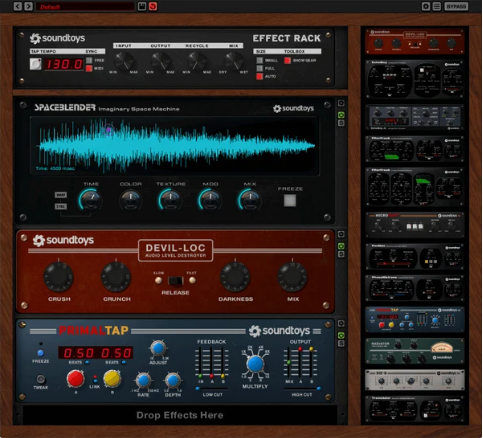Tap the Tap Tempo button
The width and height of the screenshot is (483, 438).
(x=35, y=64)
